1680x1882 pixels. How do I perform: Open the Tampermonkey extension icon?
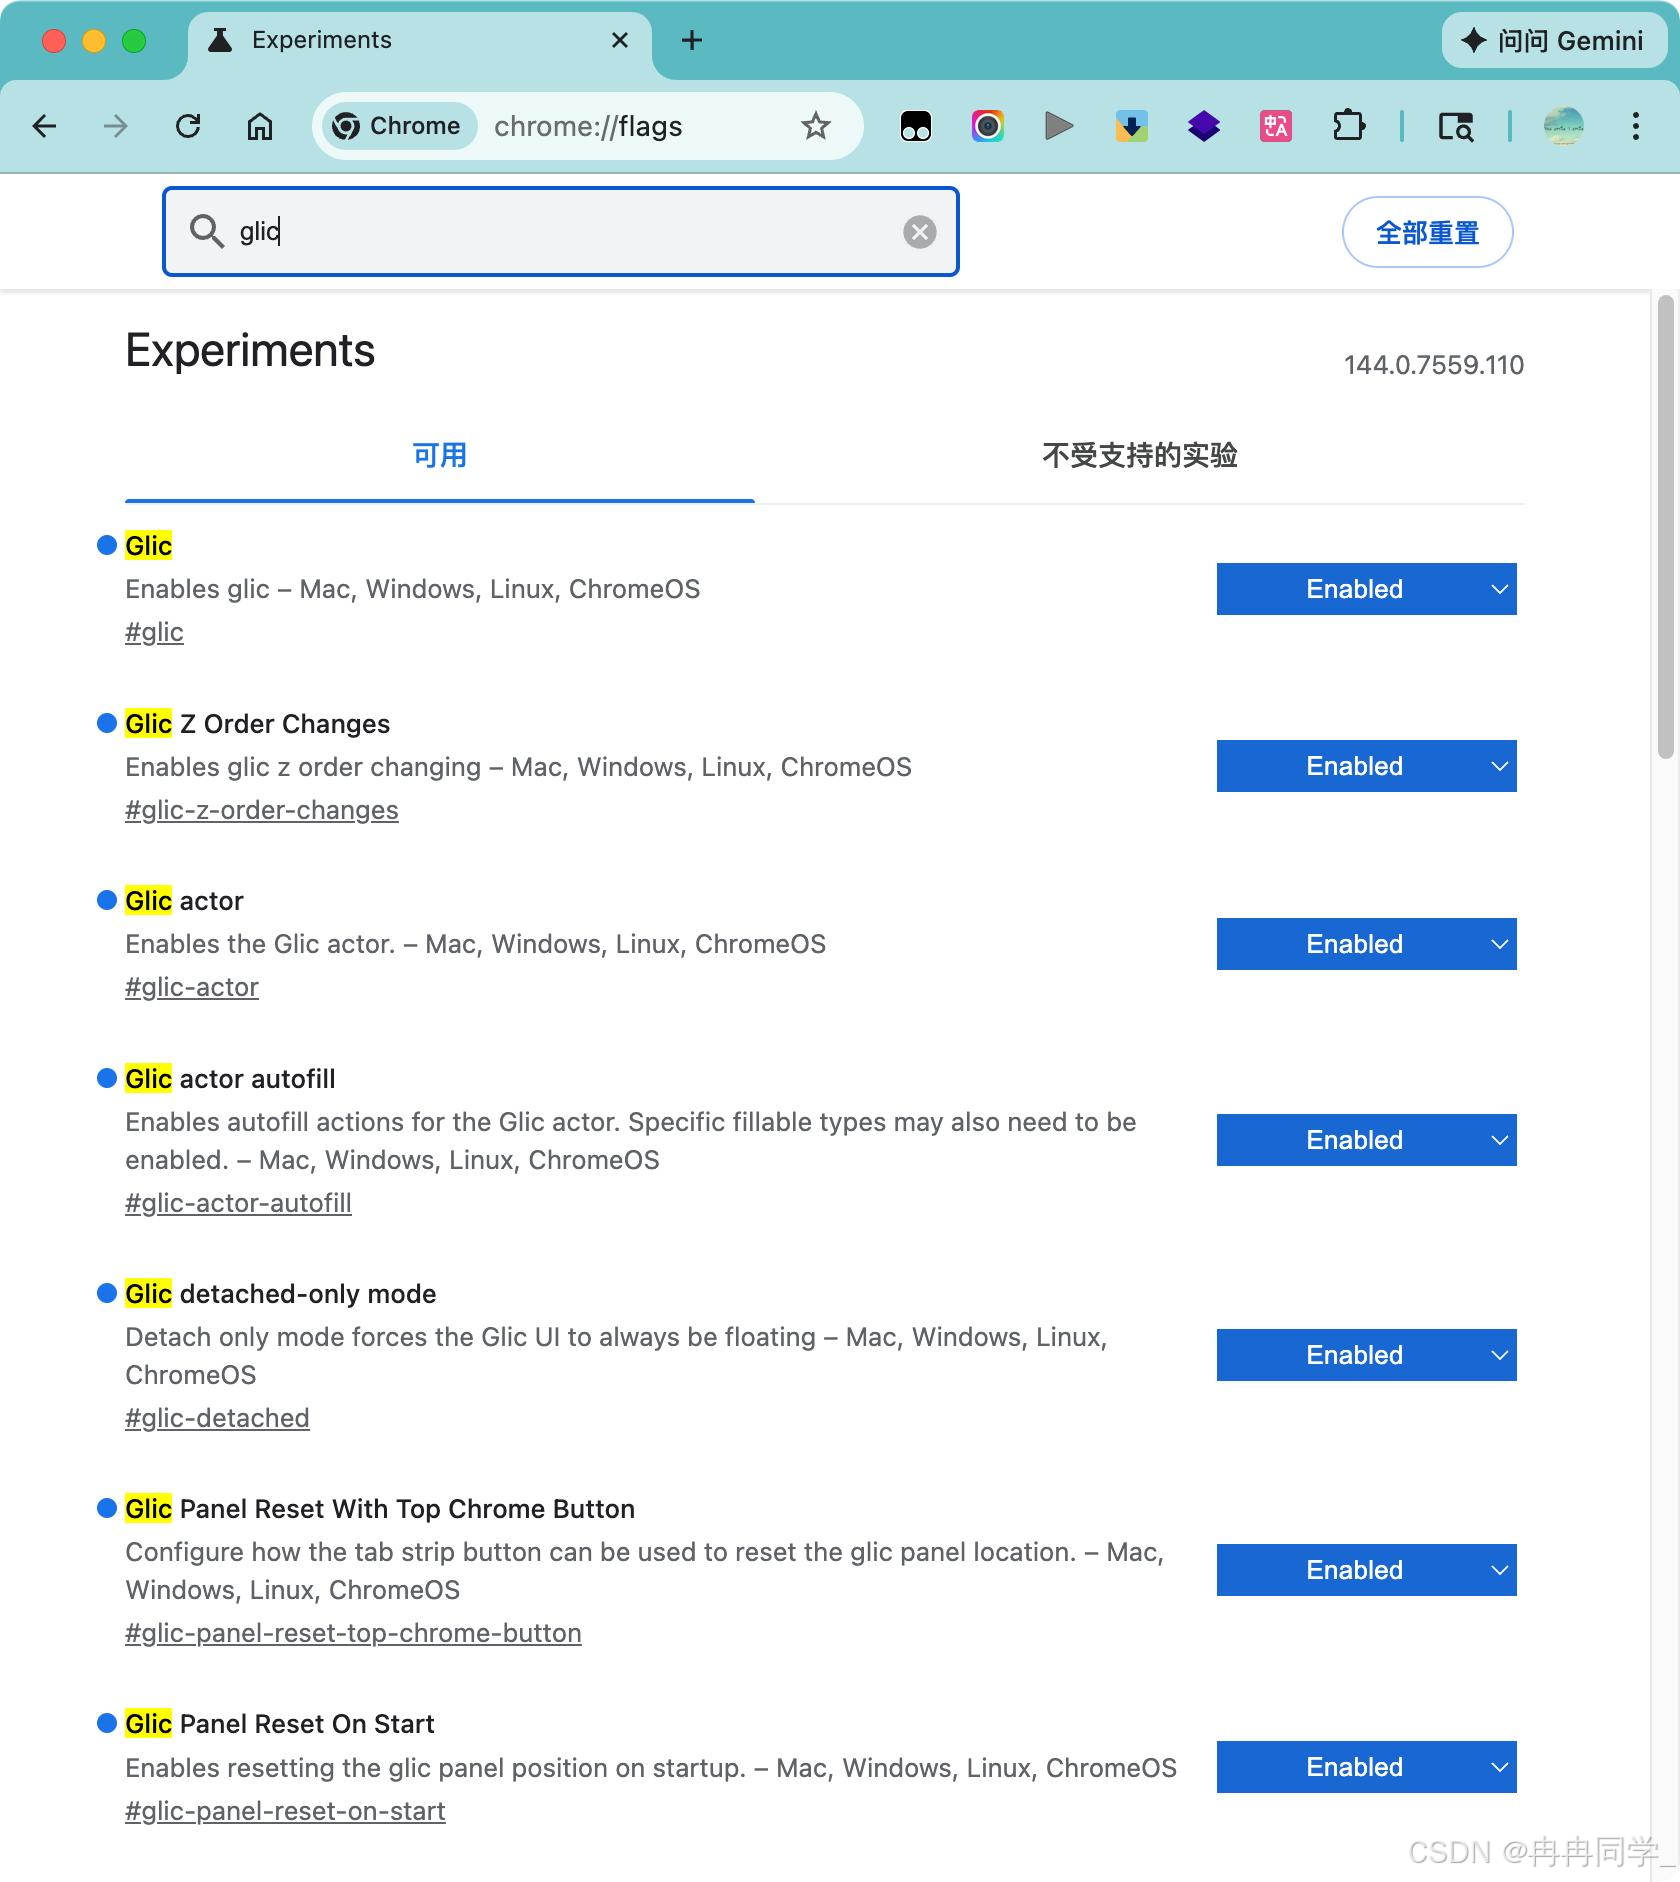pos(916,126)
